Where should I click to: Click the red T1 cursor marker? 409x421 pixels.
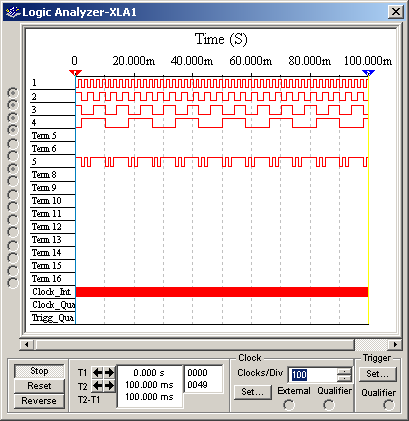75,73
